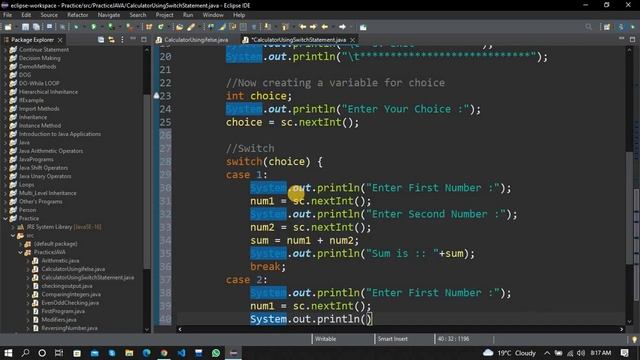Open Chrome from the taskbar
Screen dimensions: 640x360
pyautogui.click(x=164, y=353)
